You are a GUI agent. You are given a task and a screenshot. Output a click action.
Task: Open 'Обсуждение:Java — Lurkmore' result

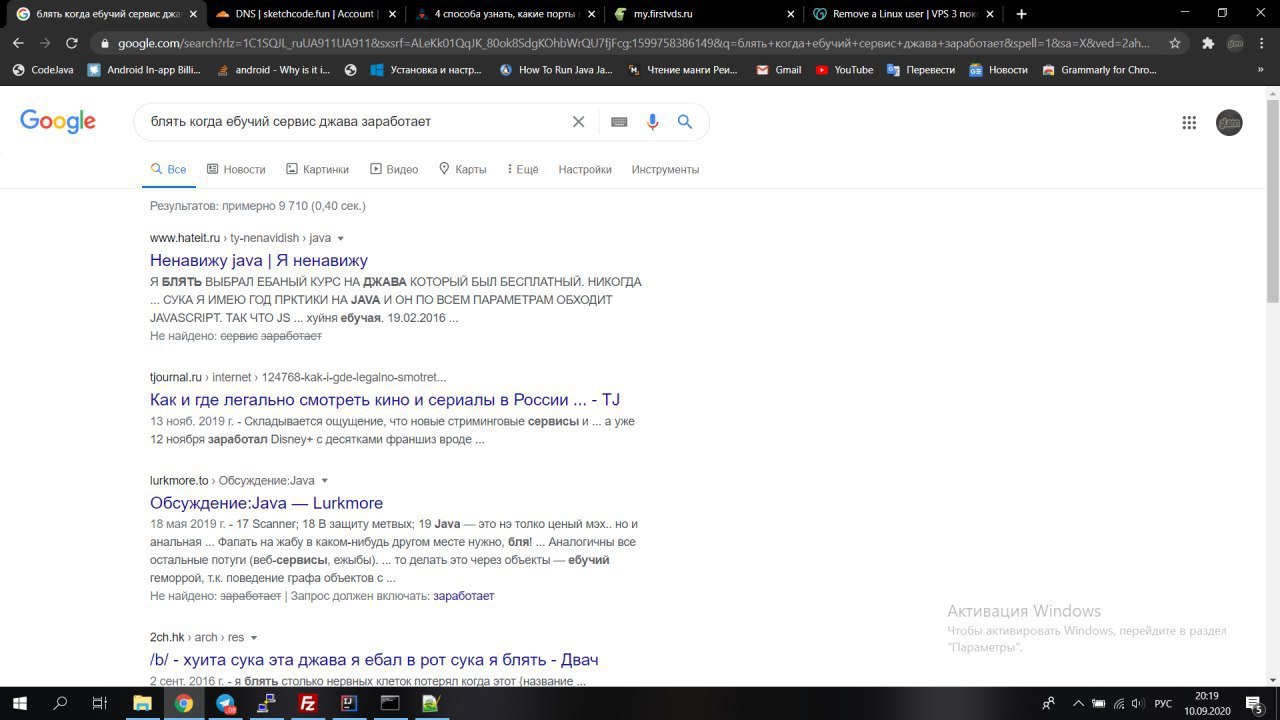(x=266, y=503)
